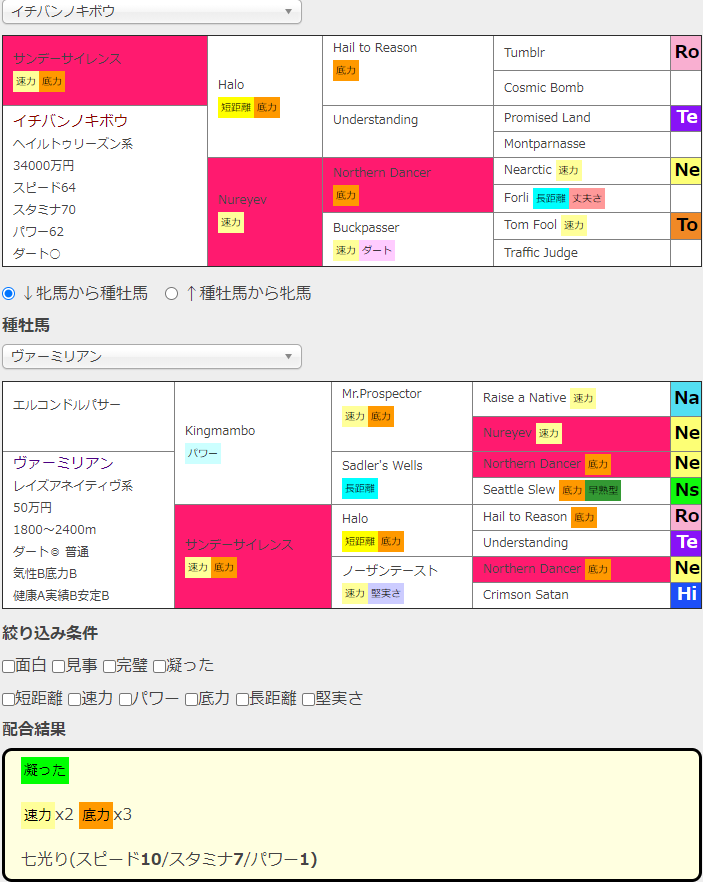703x882 pixels.
Task: Click the orange To lineage badge
Action: [686, 225]
